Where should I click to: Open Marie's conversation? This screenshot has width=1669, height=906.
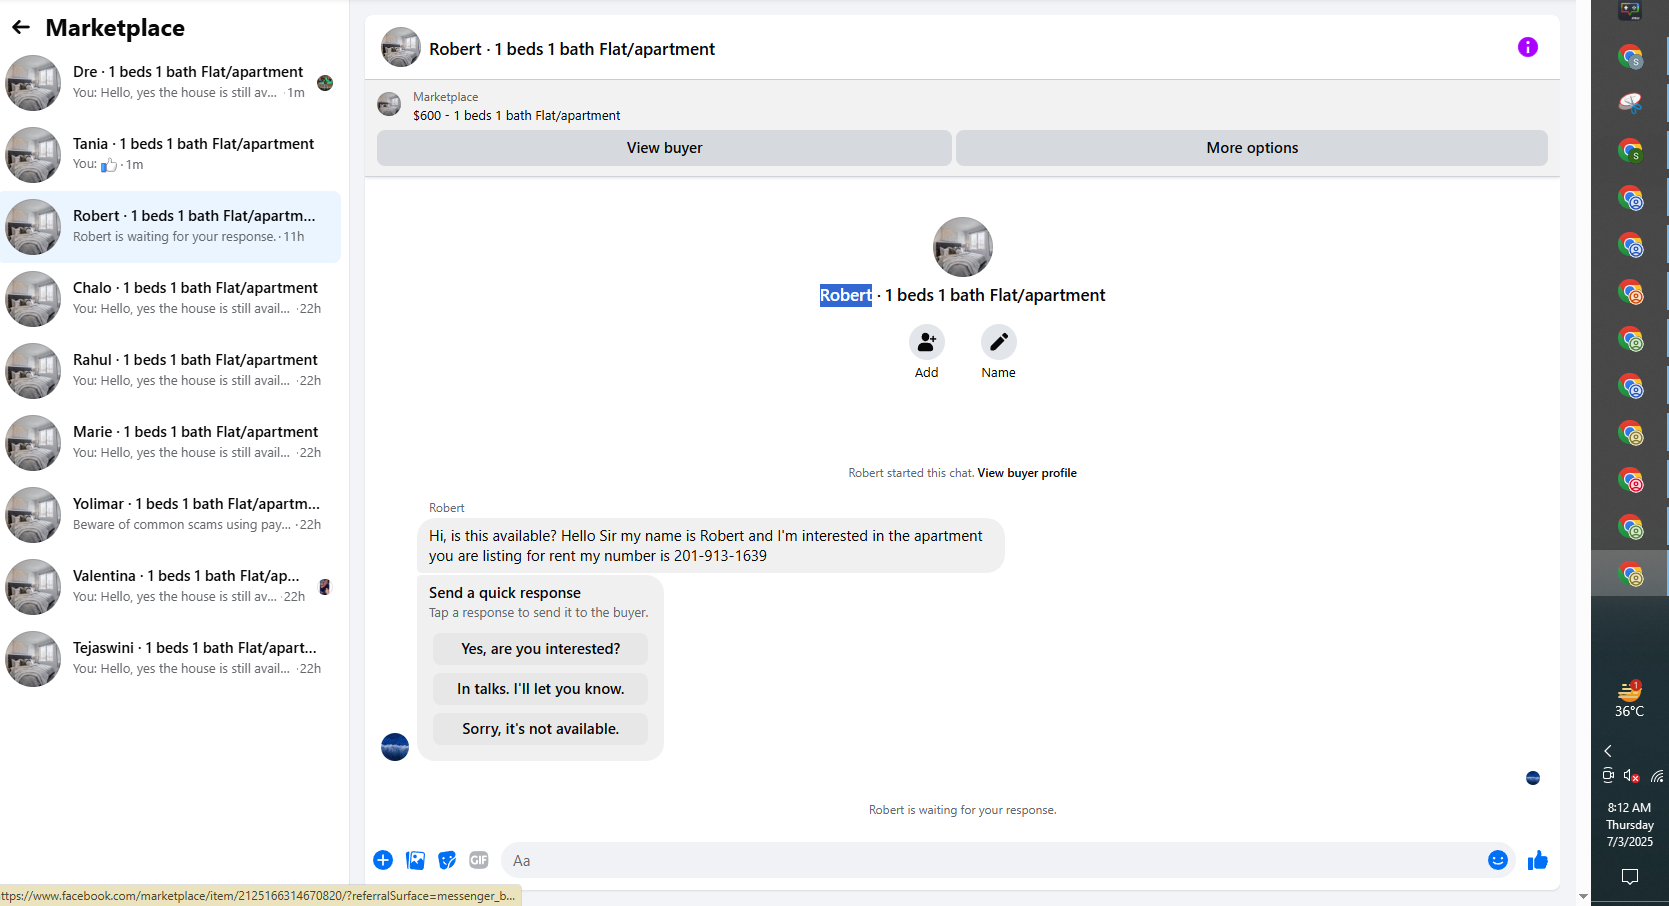(x=170, y=443)
